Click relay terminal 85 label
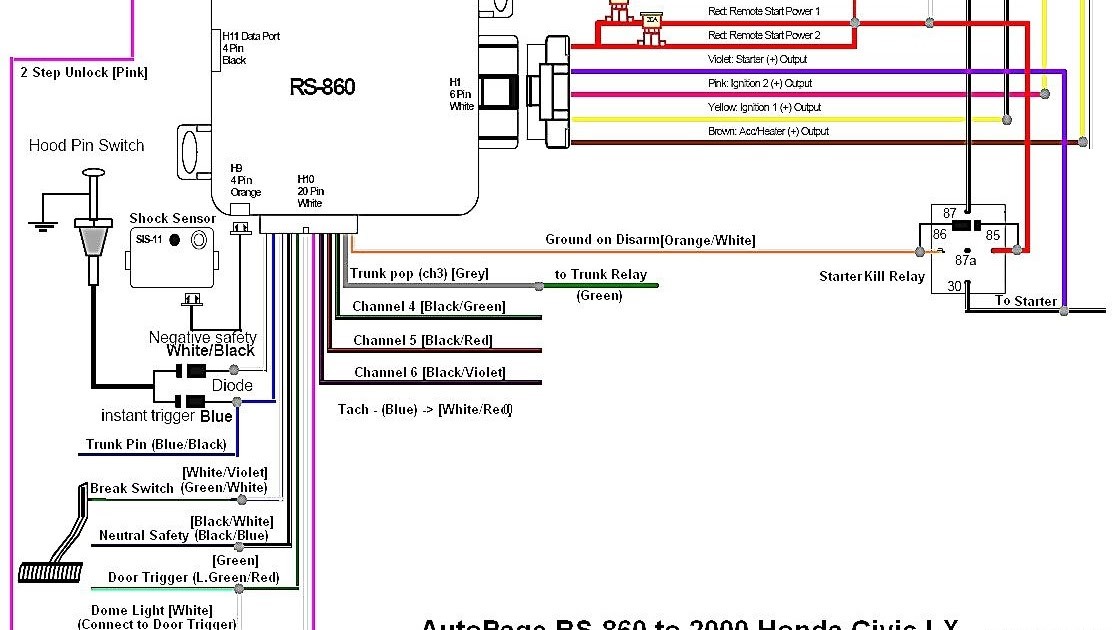This screenshot has width=1113, height=630. click(x=993, y=235)
